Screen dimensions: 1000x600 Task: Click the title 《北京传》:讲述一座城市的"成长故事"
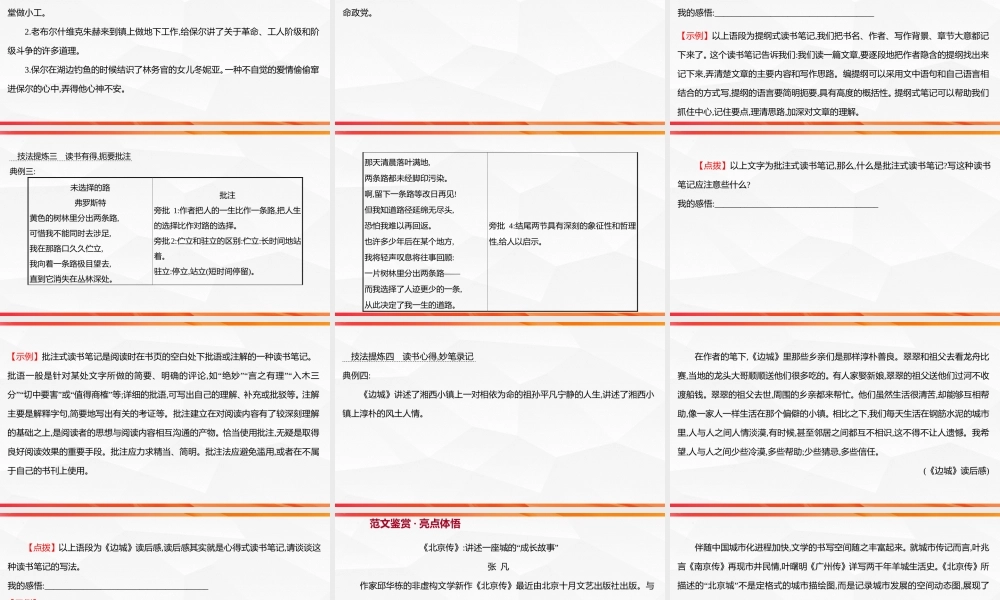[x=490, y=547]
